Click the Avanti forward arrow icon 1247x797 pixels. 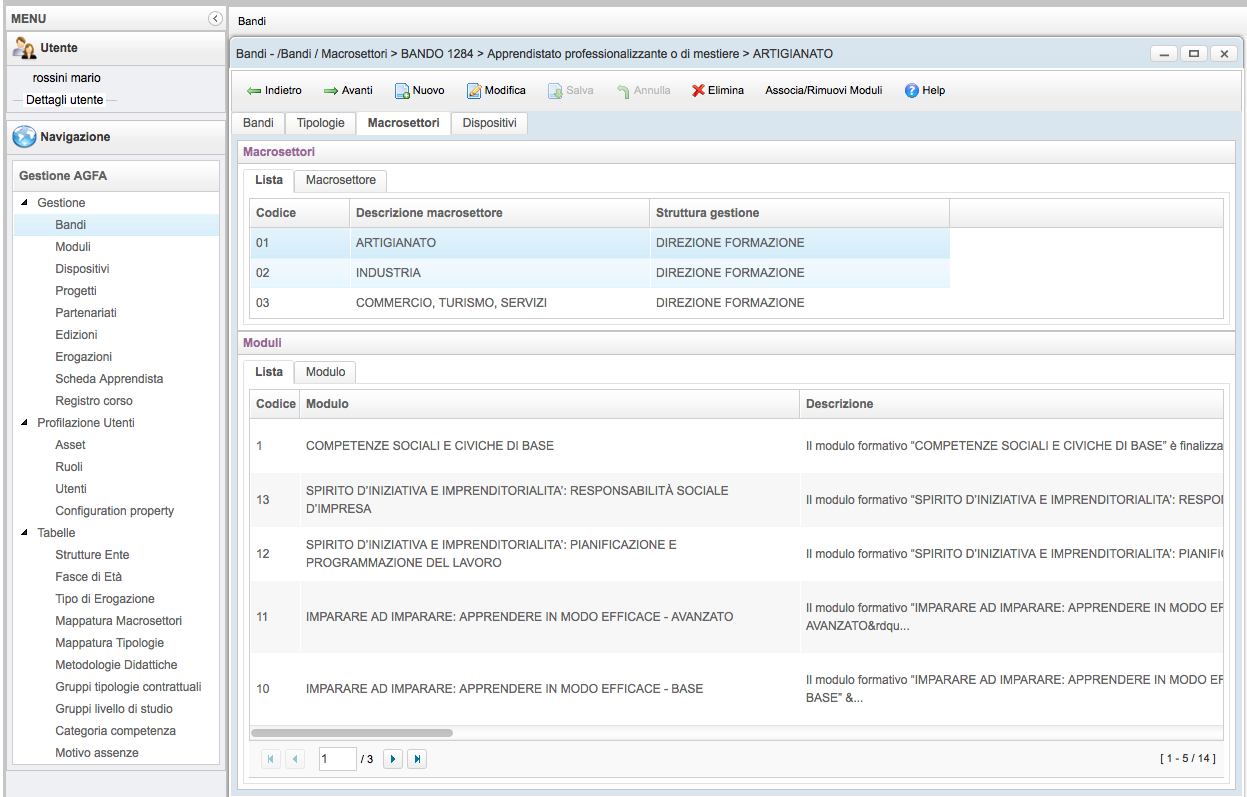point(331,91)
